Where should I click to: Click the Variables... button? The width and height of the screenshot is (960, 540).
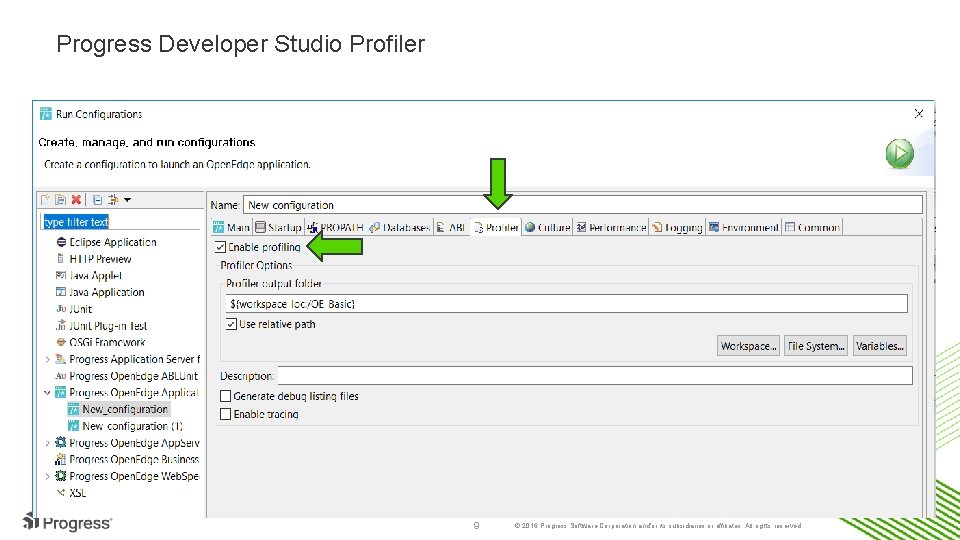pyautogui.click(x=879, y=346)
